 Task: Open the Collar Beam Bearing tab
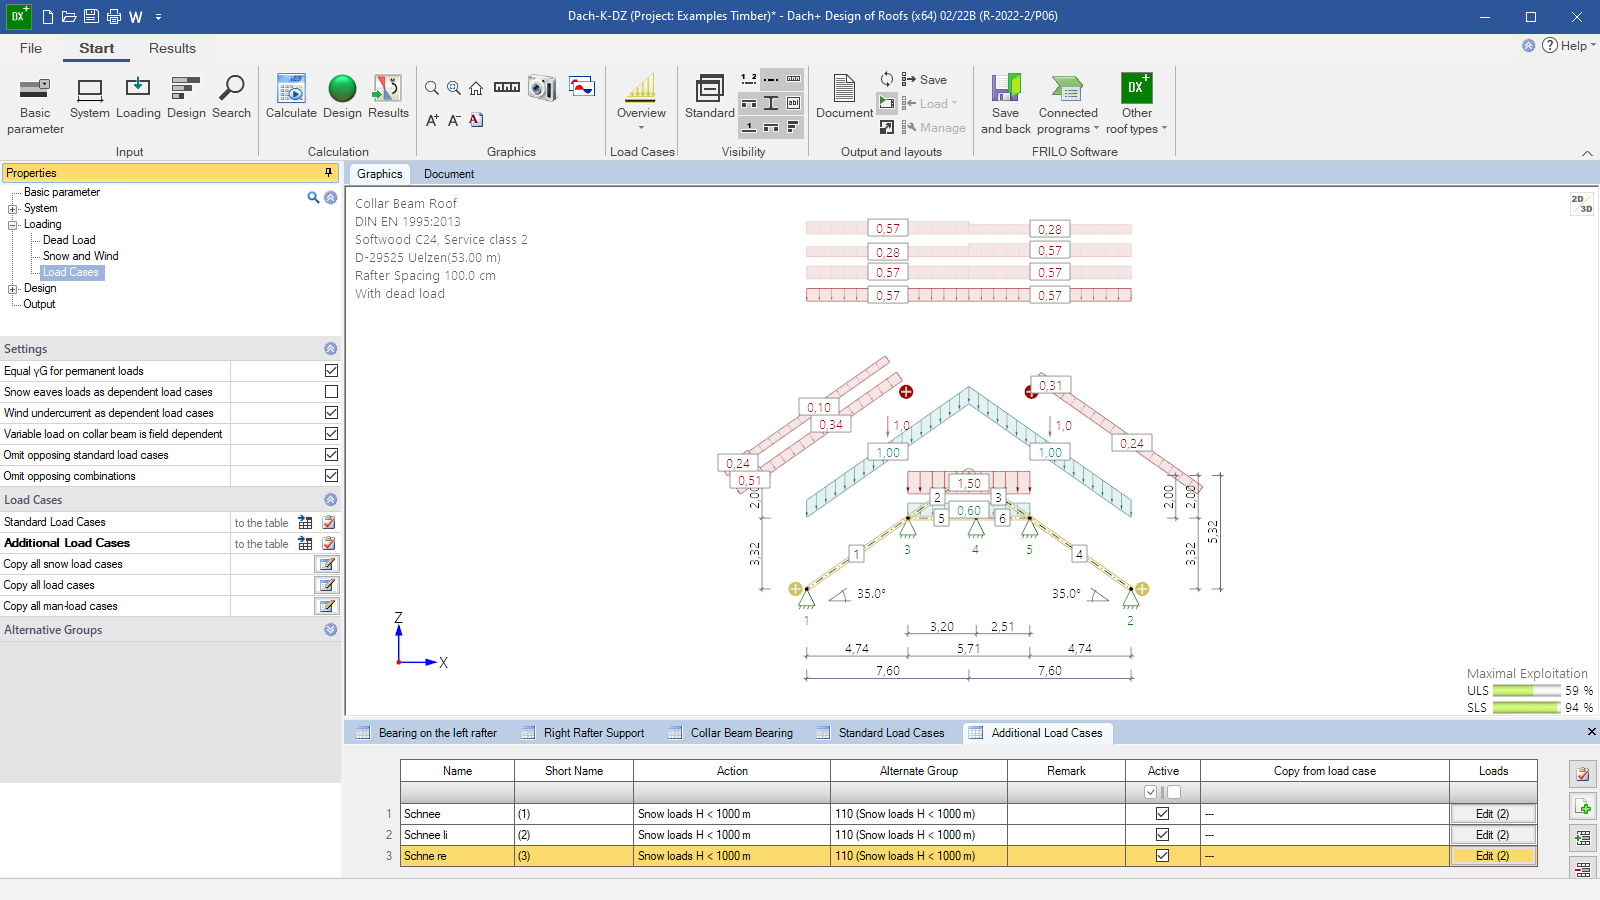731,733
